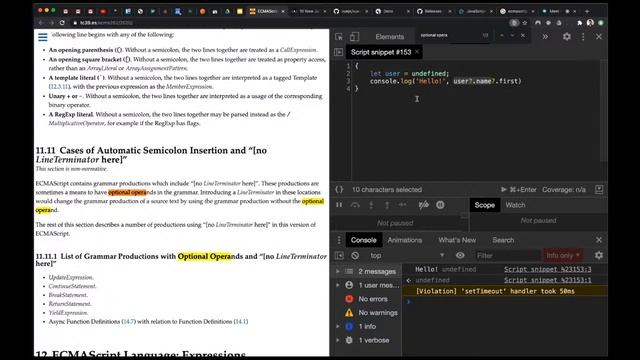Open the drawer three-dot menu
This screenshot has height=360, width=640.
339,240
